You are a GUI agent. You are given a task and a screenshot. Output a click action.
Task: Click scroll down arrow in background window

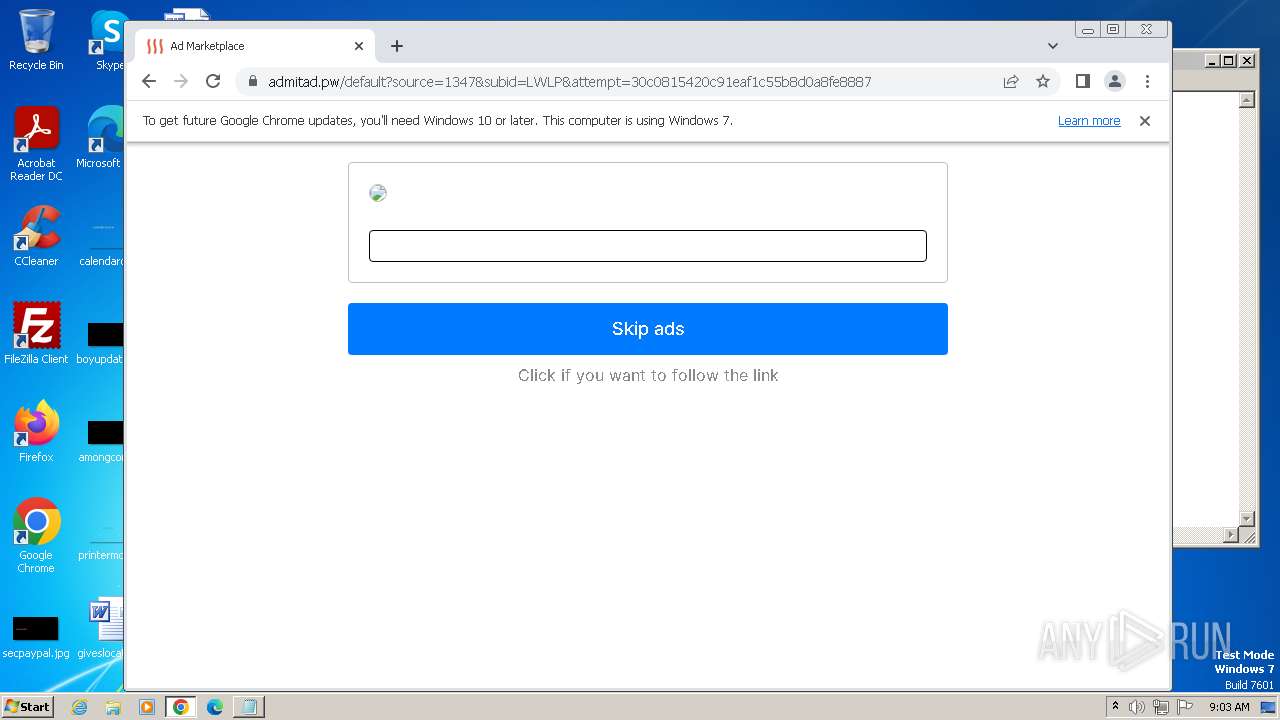[1247, 518]
